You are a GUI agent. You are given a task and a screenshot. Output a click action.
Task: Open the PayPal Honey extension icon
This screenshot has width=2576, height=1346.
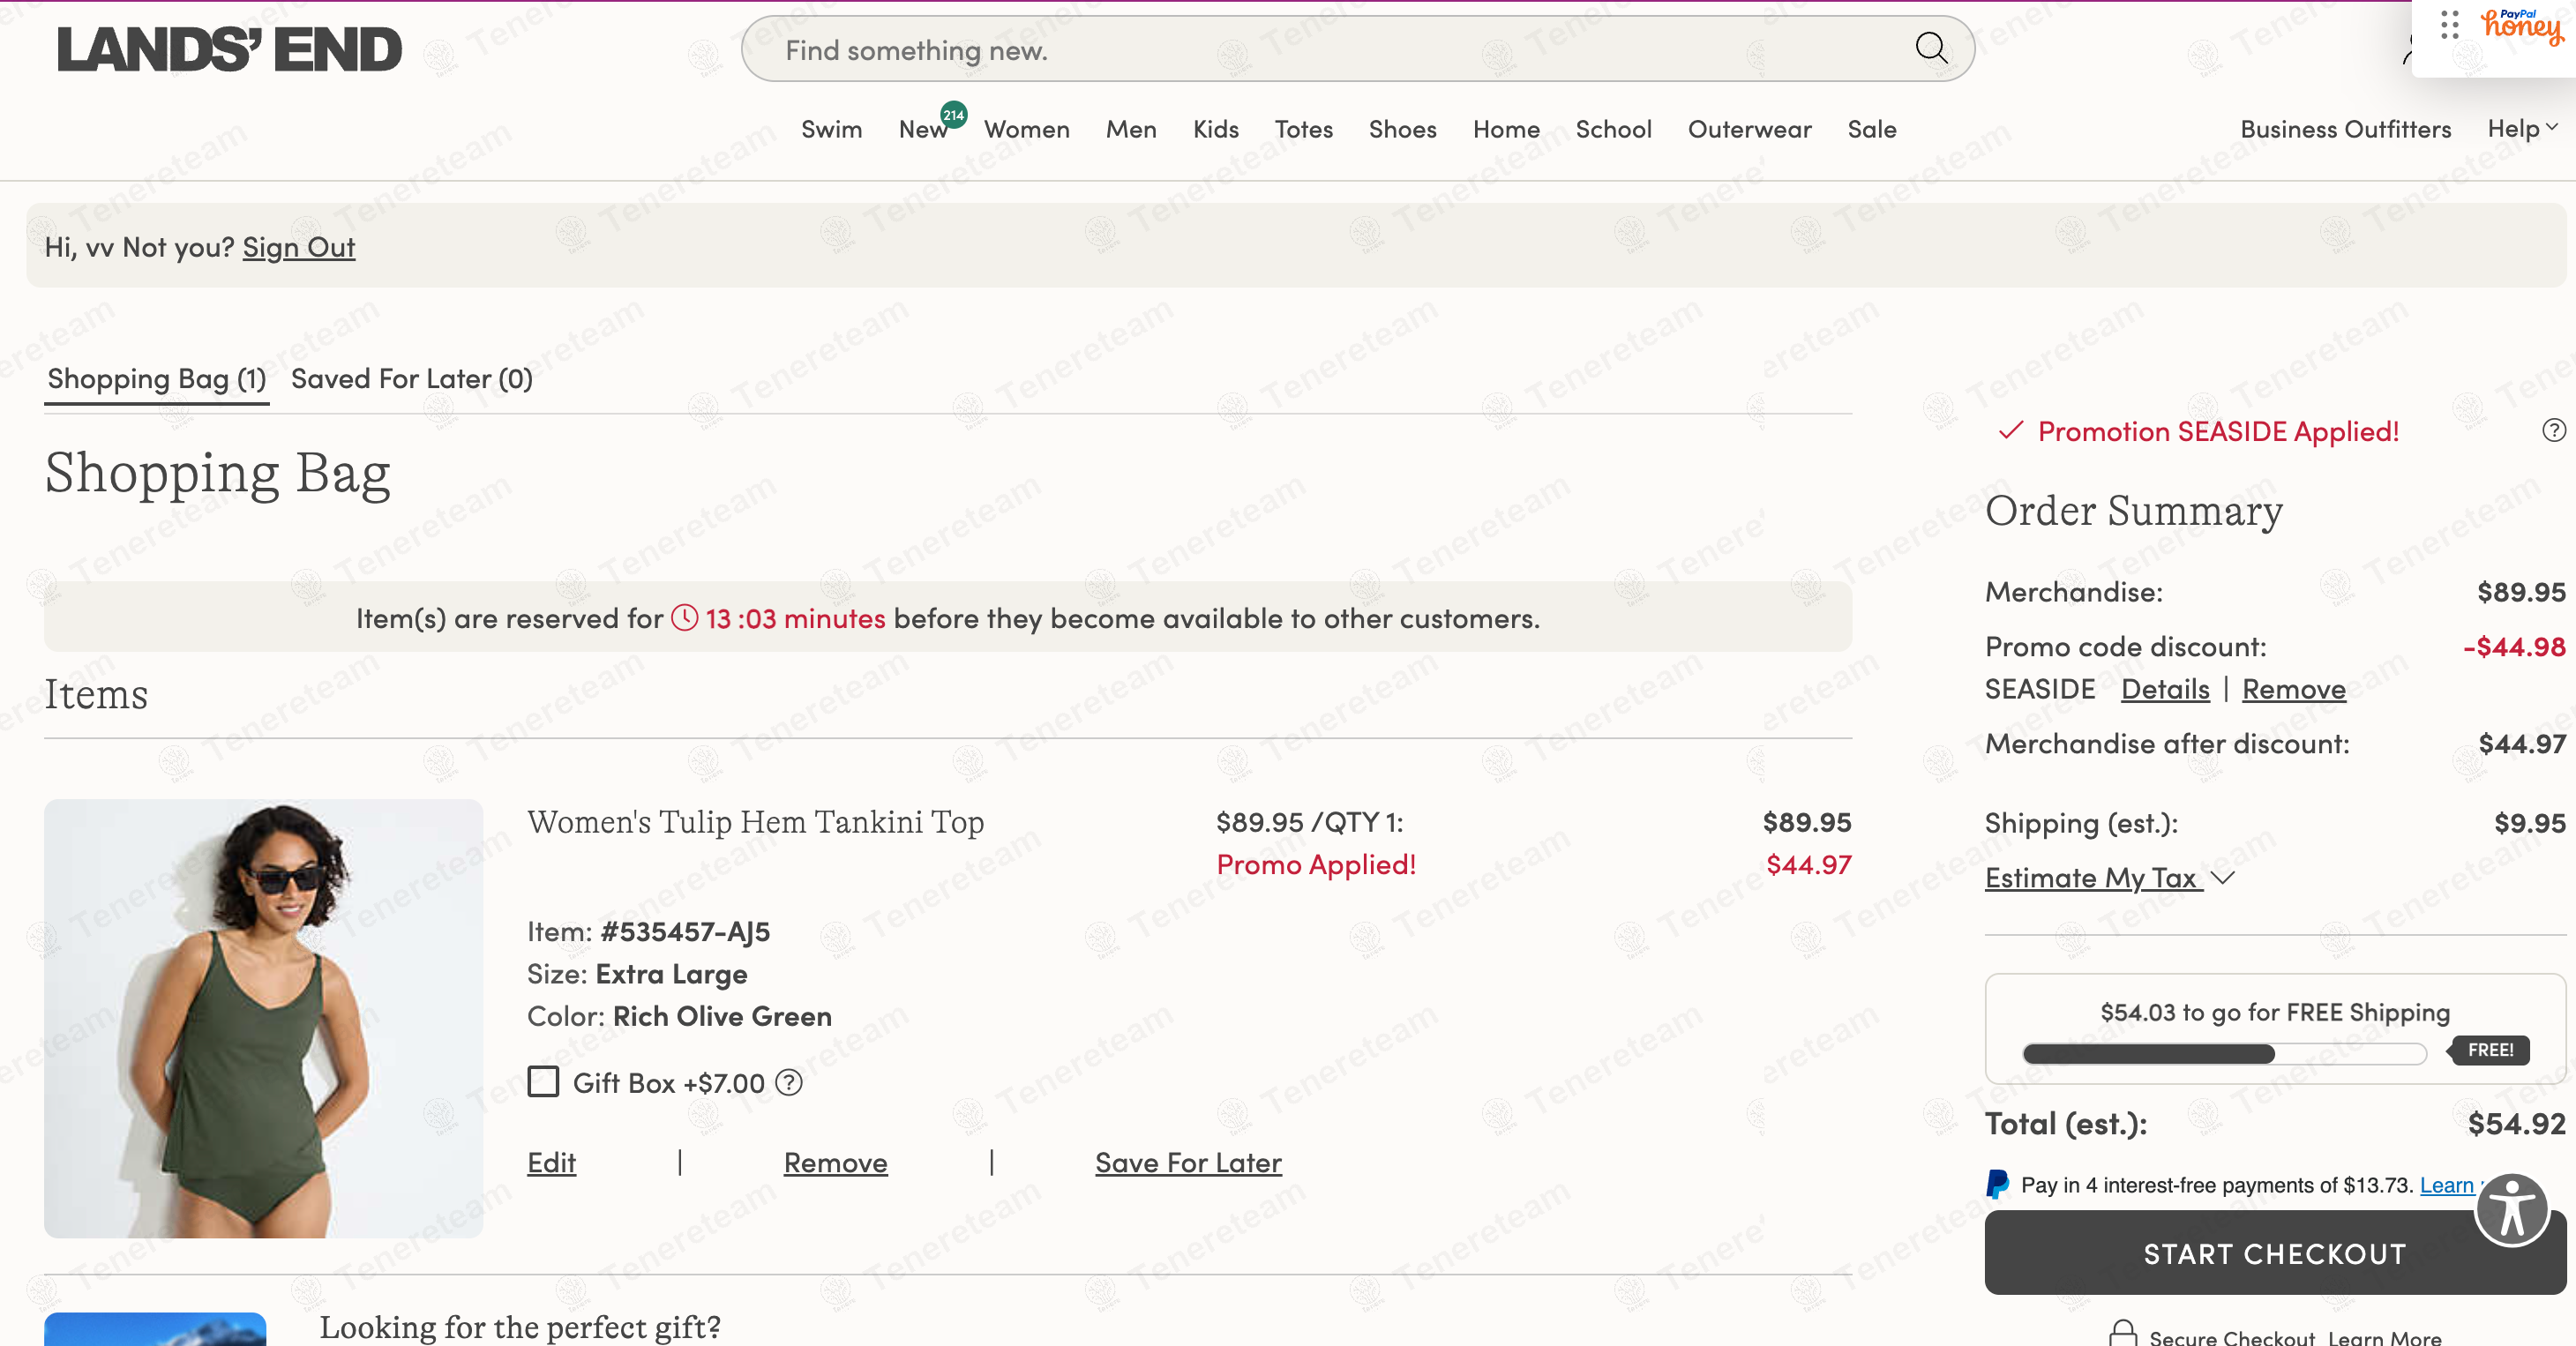point(2521,27)
